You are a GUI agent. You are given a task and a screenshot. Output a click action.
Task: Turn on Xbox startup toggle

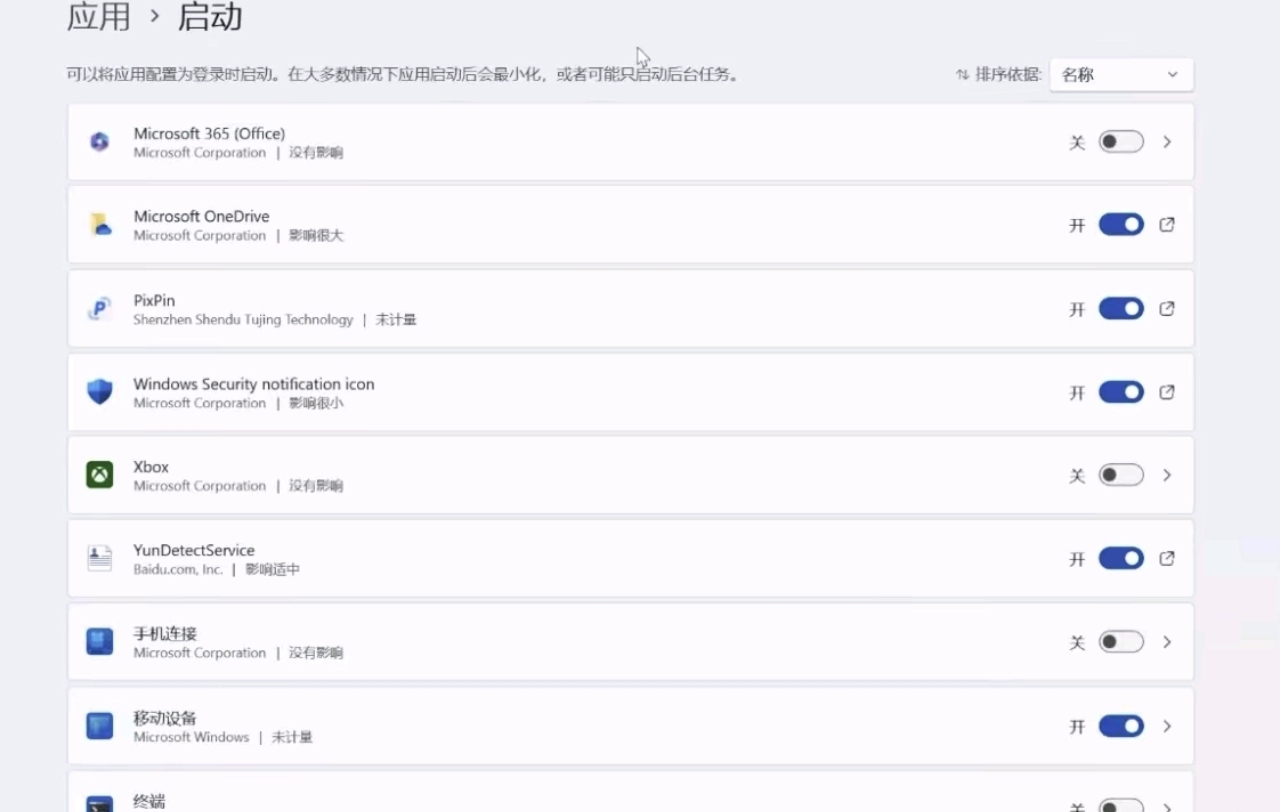1121,475
